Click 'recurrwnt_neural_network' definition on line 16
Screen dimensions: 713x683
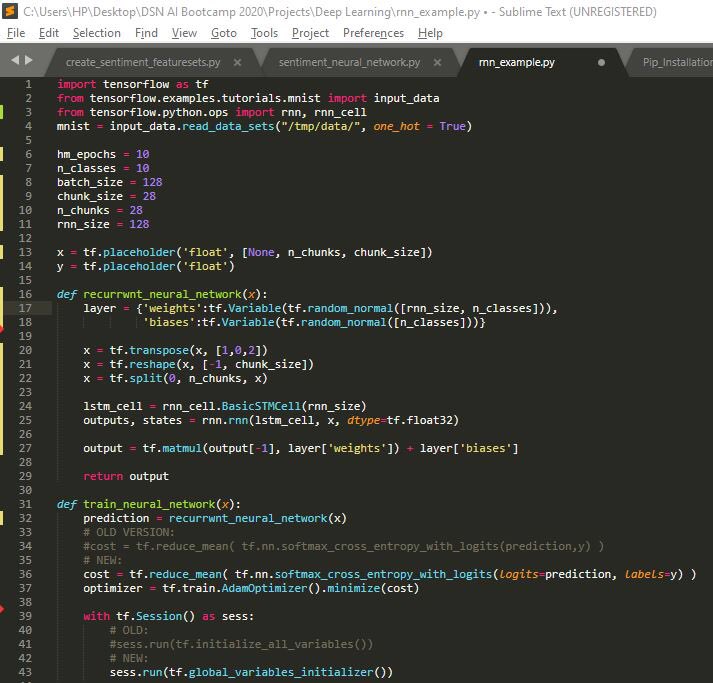click(x=162, y=294)
